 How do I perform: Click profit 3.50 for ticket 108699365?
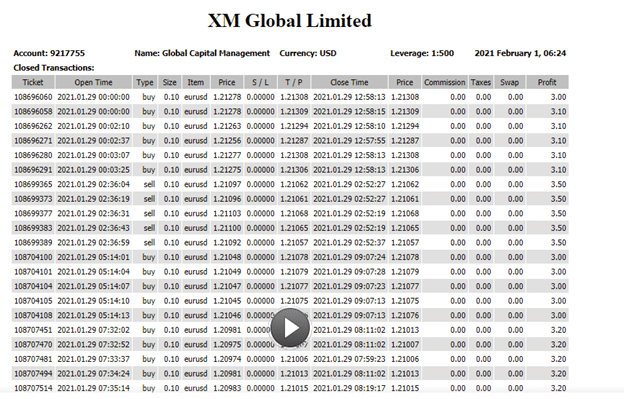click(558, 185)
